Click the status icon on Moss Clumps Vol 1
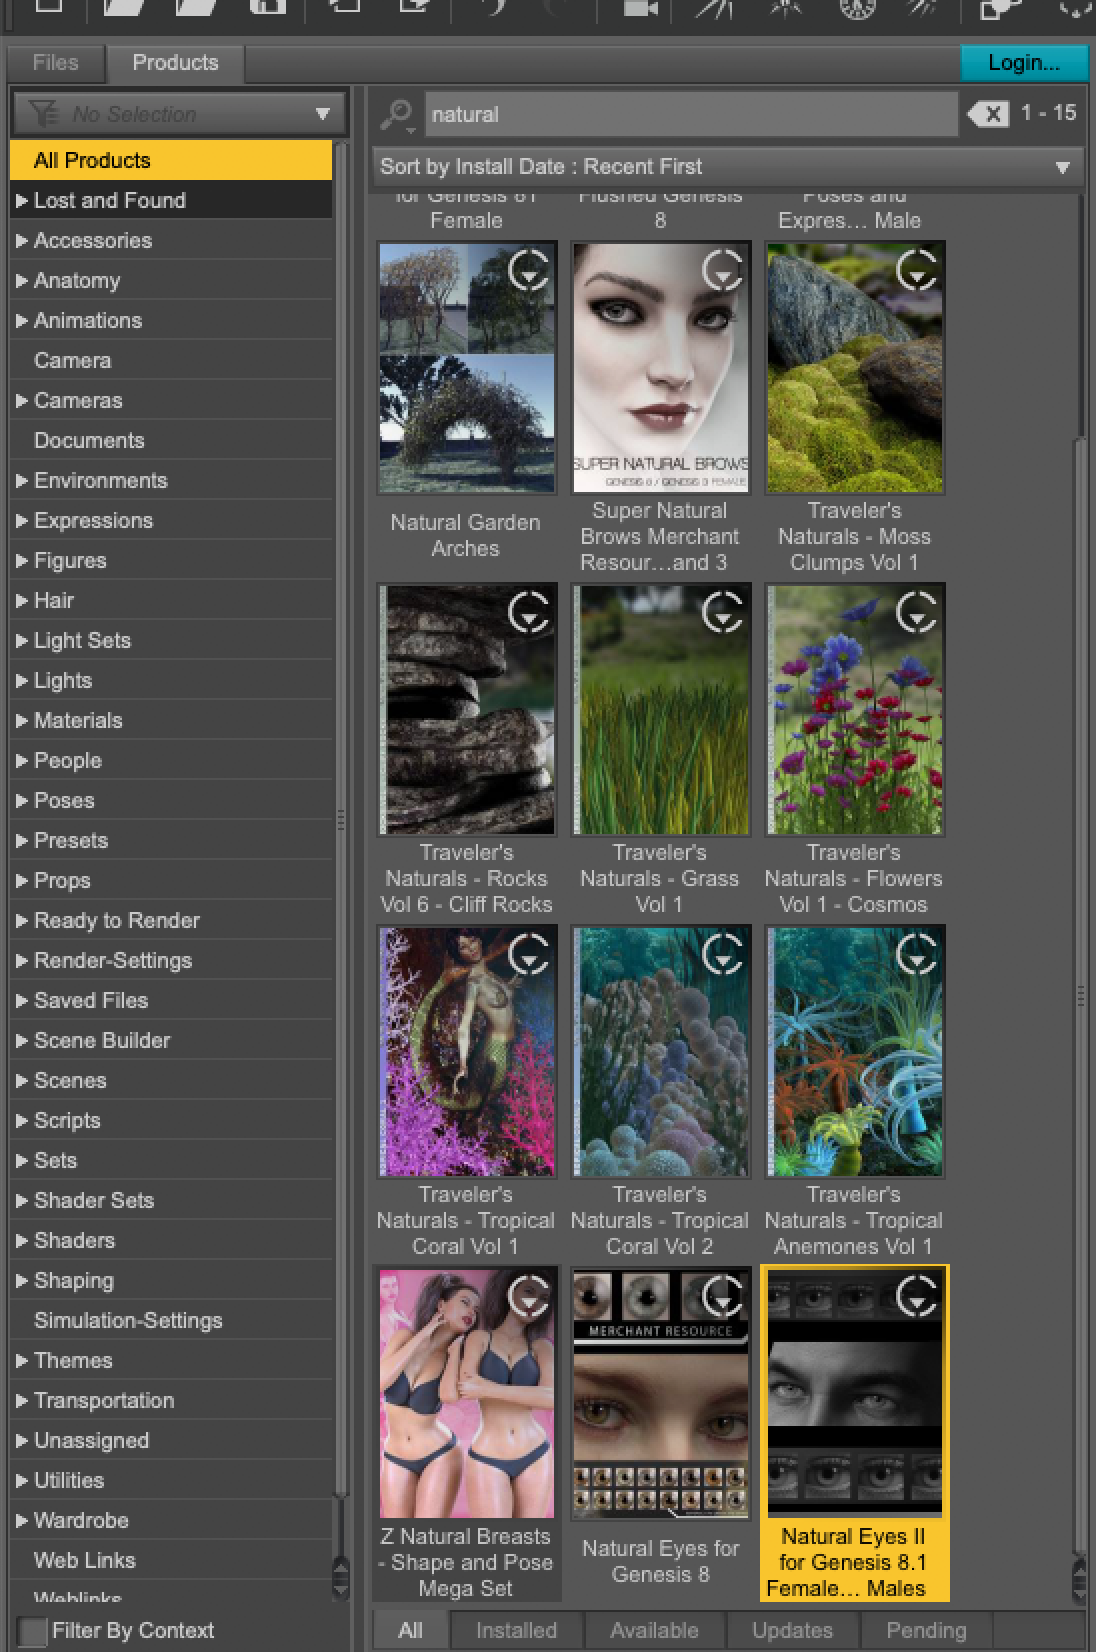The height and width of the screenshot is (1652, 1096). click(916, 270)
